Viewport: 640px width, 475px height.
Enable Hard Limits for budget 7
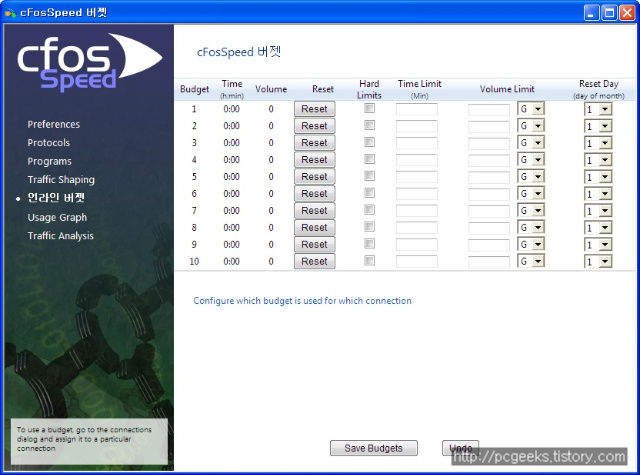[x=369, y=210]
